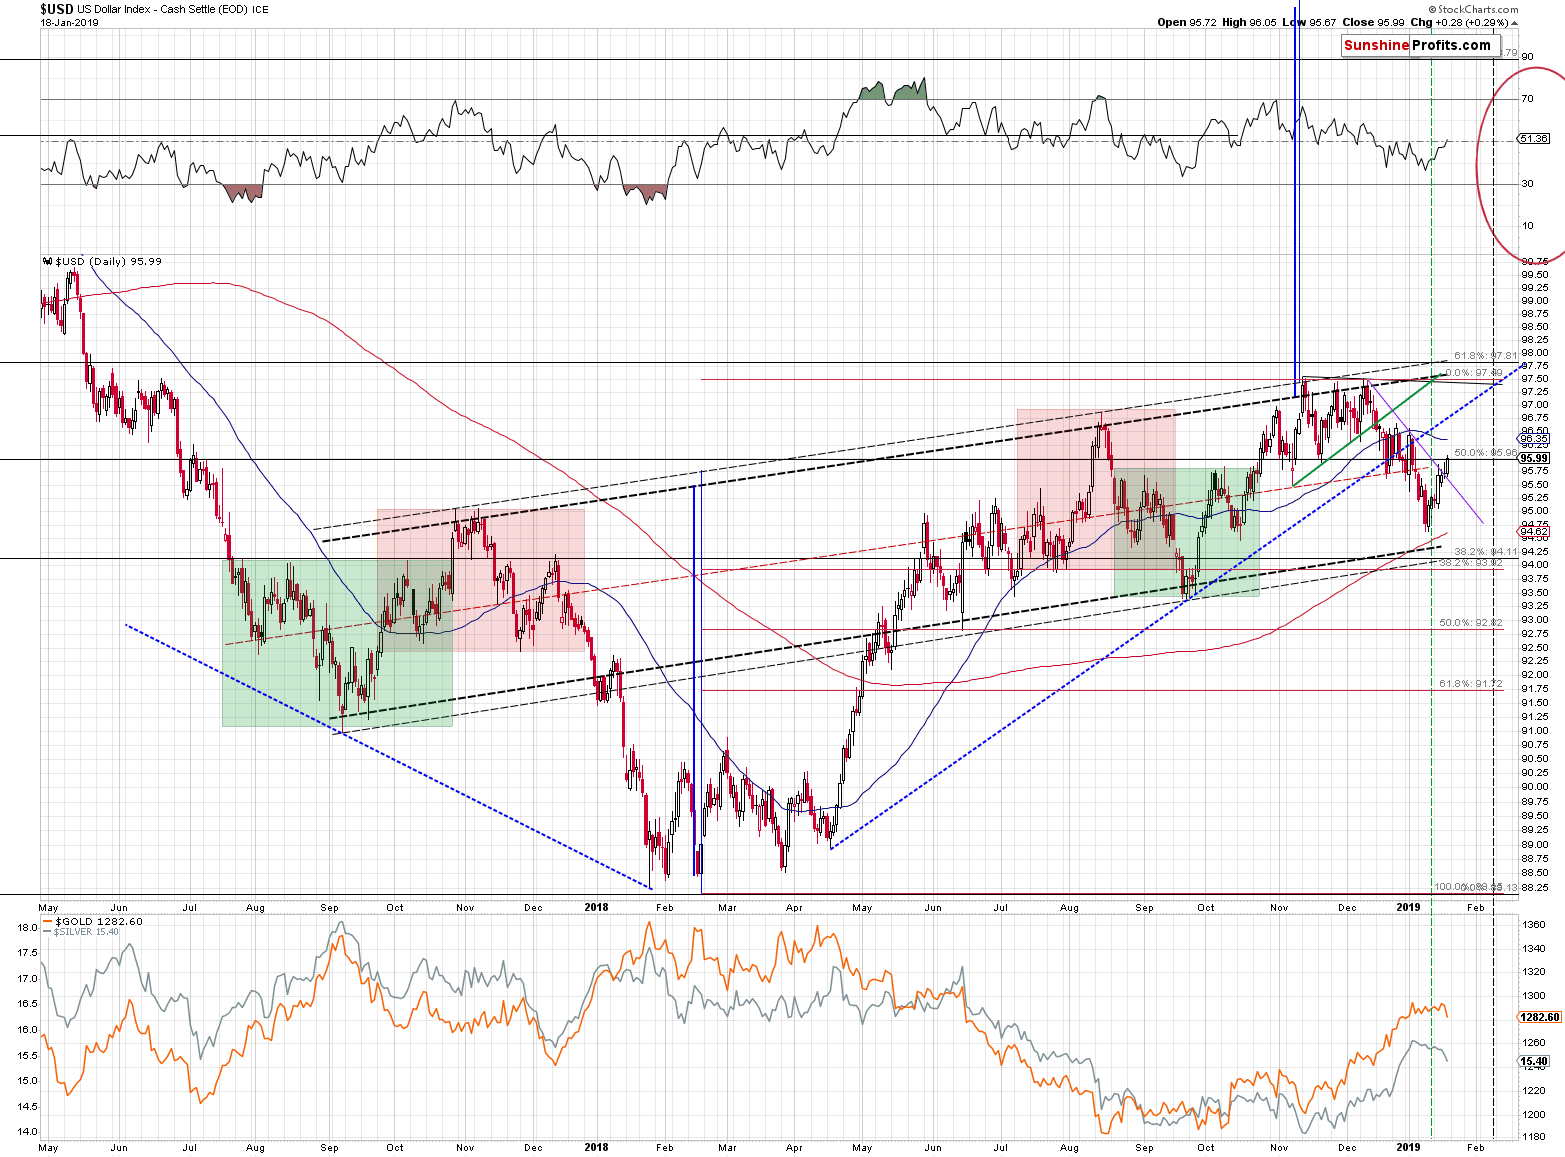Click the 61.8%: 91.72 retracement label
The height and width of the screenshot is (1157, 1565).
click(1470, 684)
